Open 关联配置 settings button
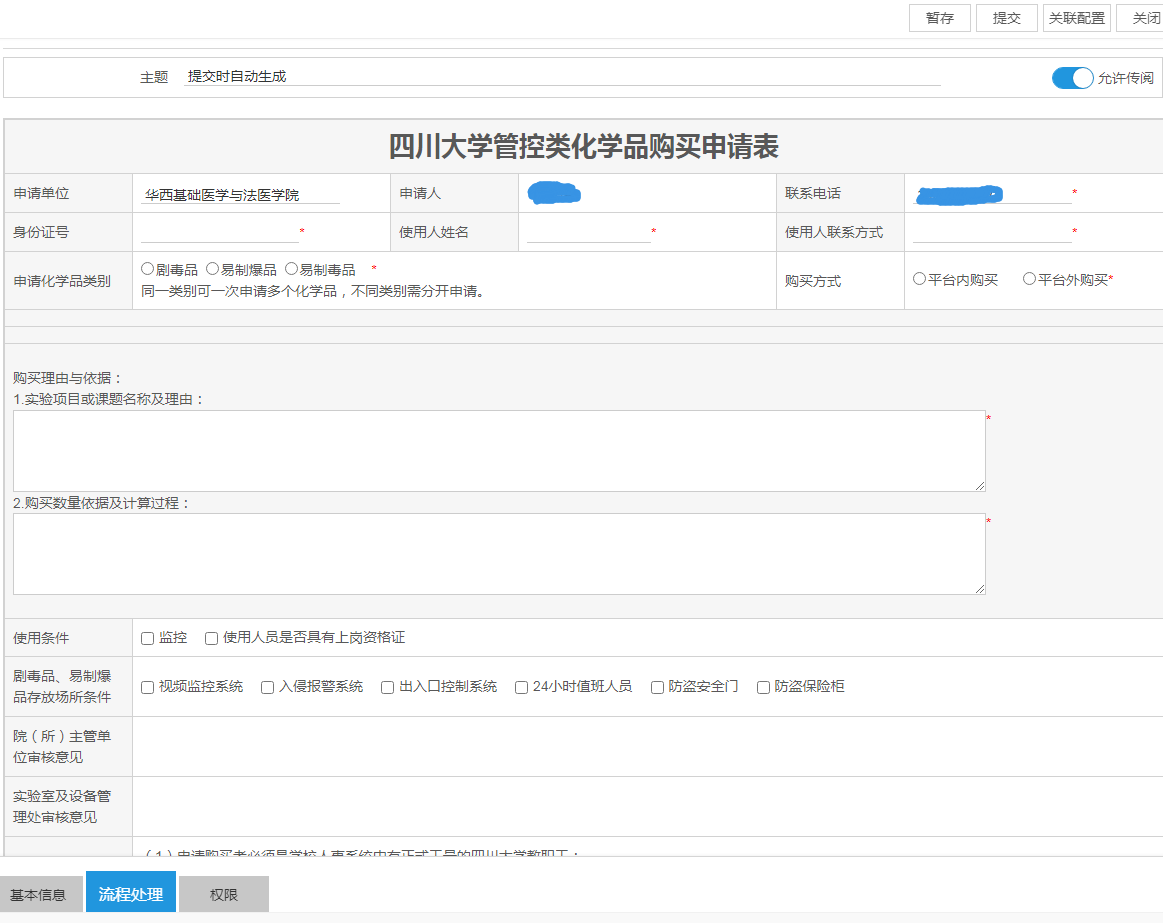The height and width of the screenshot is (923, 1163). tap(1076, 18)
